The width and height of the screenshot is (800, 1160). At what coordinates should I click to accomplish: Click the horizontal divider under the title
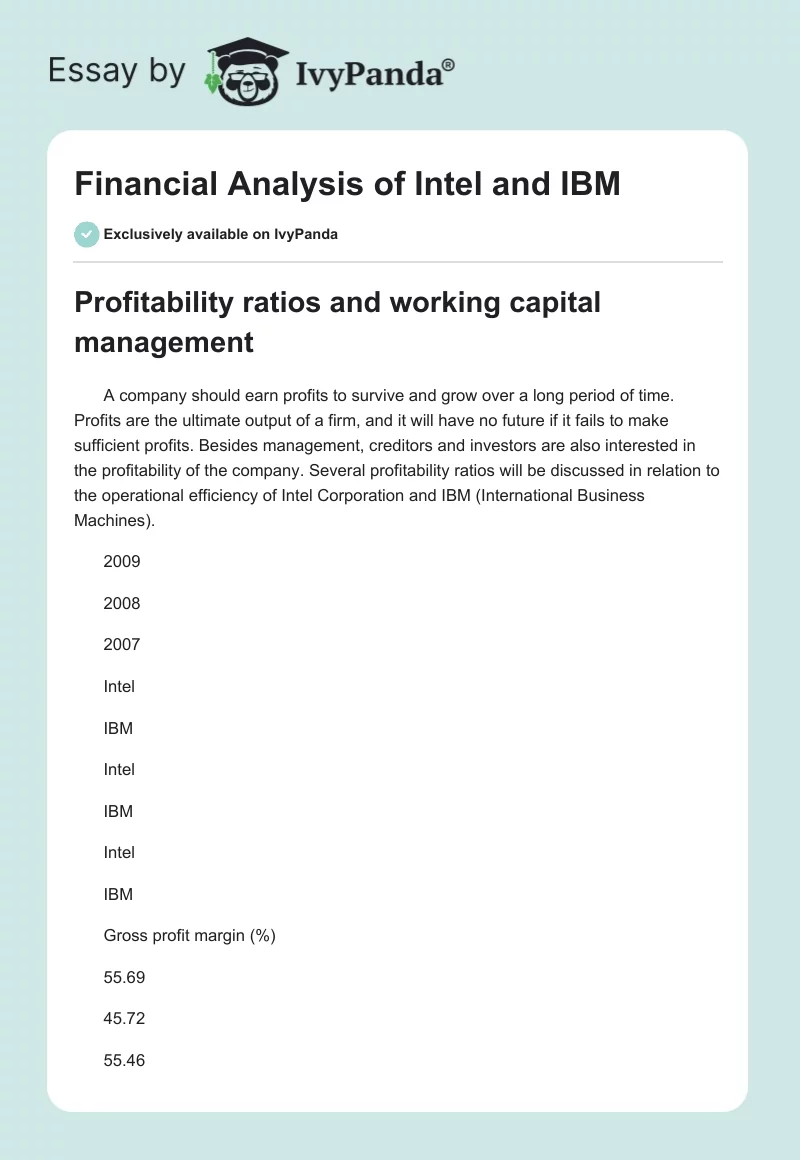pos(398,262)
